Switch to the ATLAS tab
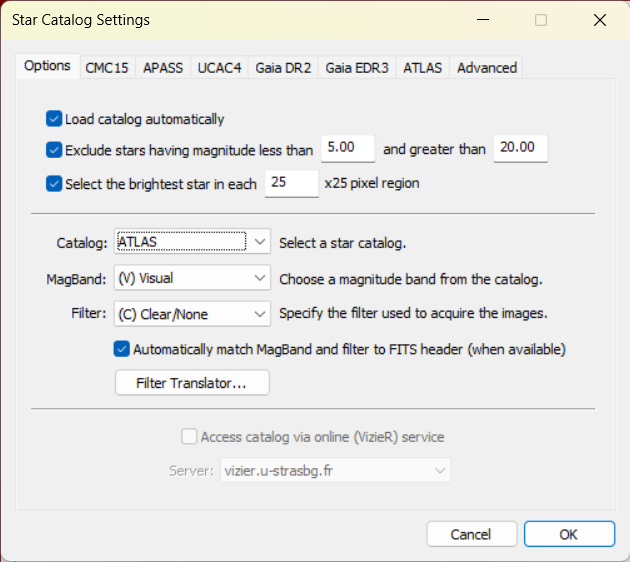Image resolution: width=630 pixels, height=562 pixels. (422, 67)
